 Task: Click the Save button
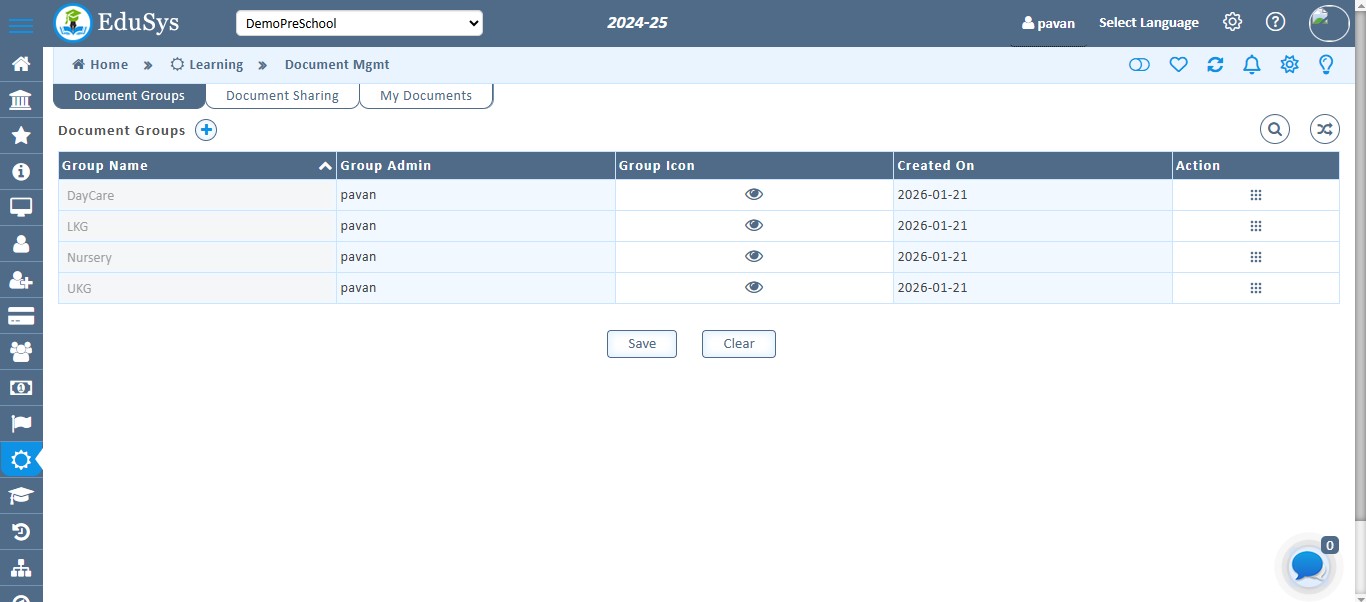coord(642,344)
